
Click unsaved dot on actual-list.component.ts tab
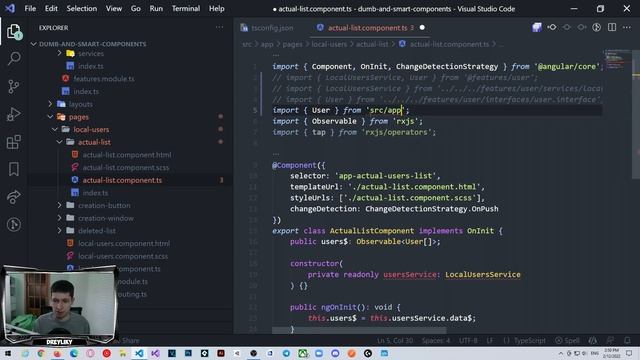[422, 28]
